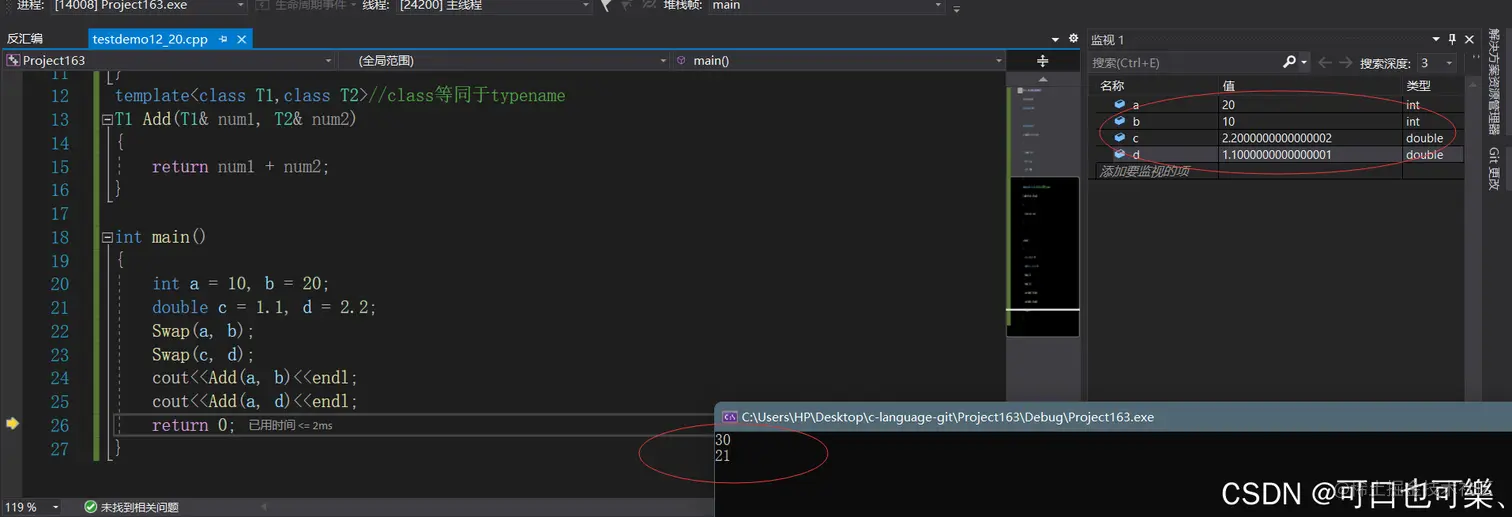Click the value 20 for variable a
1512x517 pixels.
tap(1228, 105)
